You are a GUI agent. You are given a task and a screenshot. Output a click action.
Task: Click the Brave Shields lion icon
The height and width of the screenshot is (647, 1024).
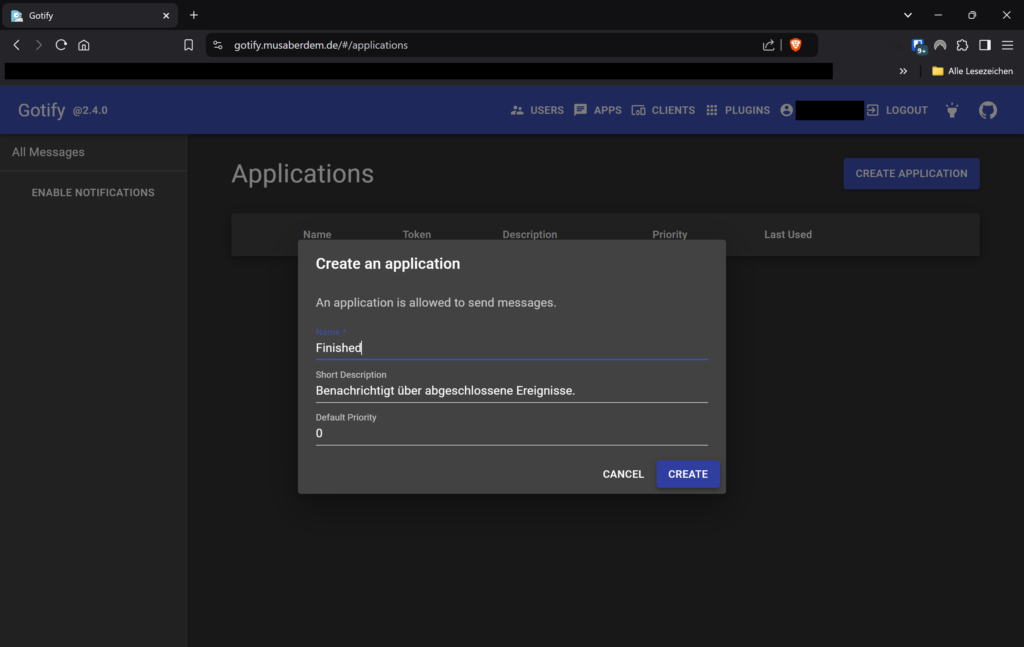tap(796, 45)
